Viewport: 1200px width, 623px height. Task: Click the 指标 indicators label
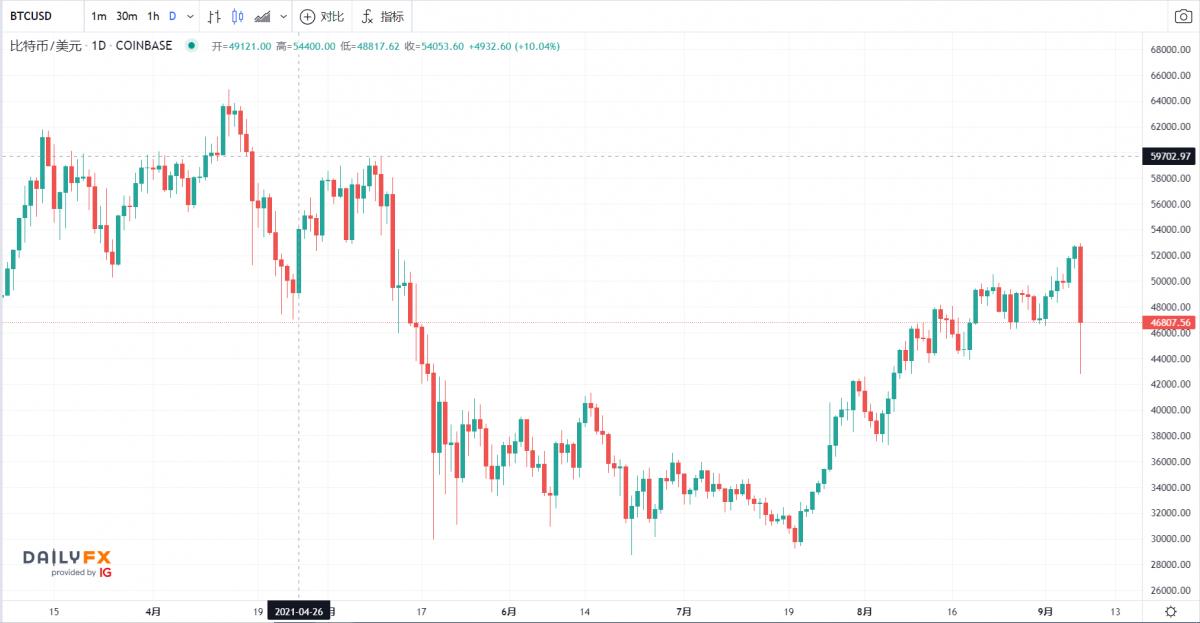click(392, 16)
